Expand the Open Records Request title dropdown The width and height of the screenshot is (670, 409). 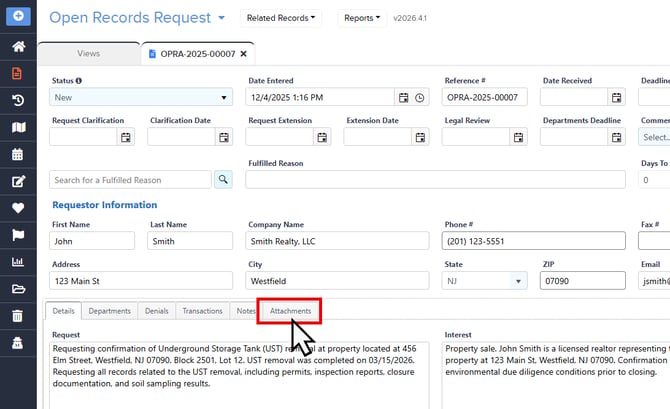point(221,18)
